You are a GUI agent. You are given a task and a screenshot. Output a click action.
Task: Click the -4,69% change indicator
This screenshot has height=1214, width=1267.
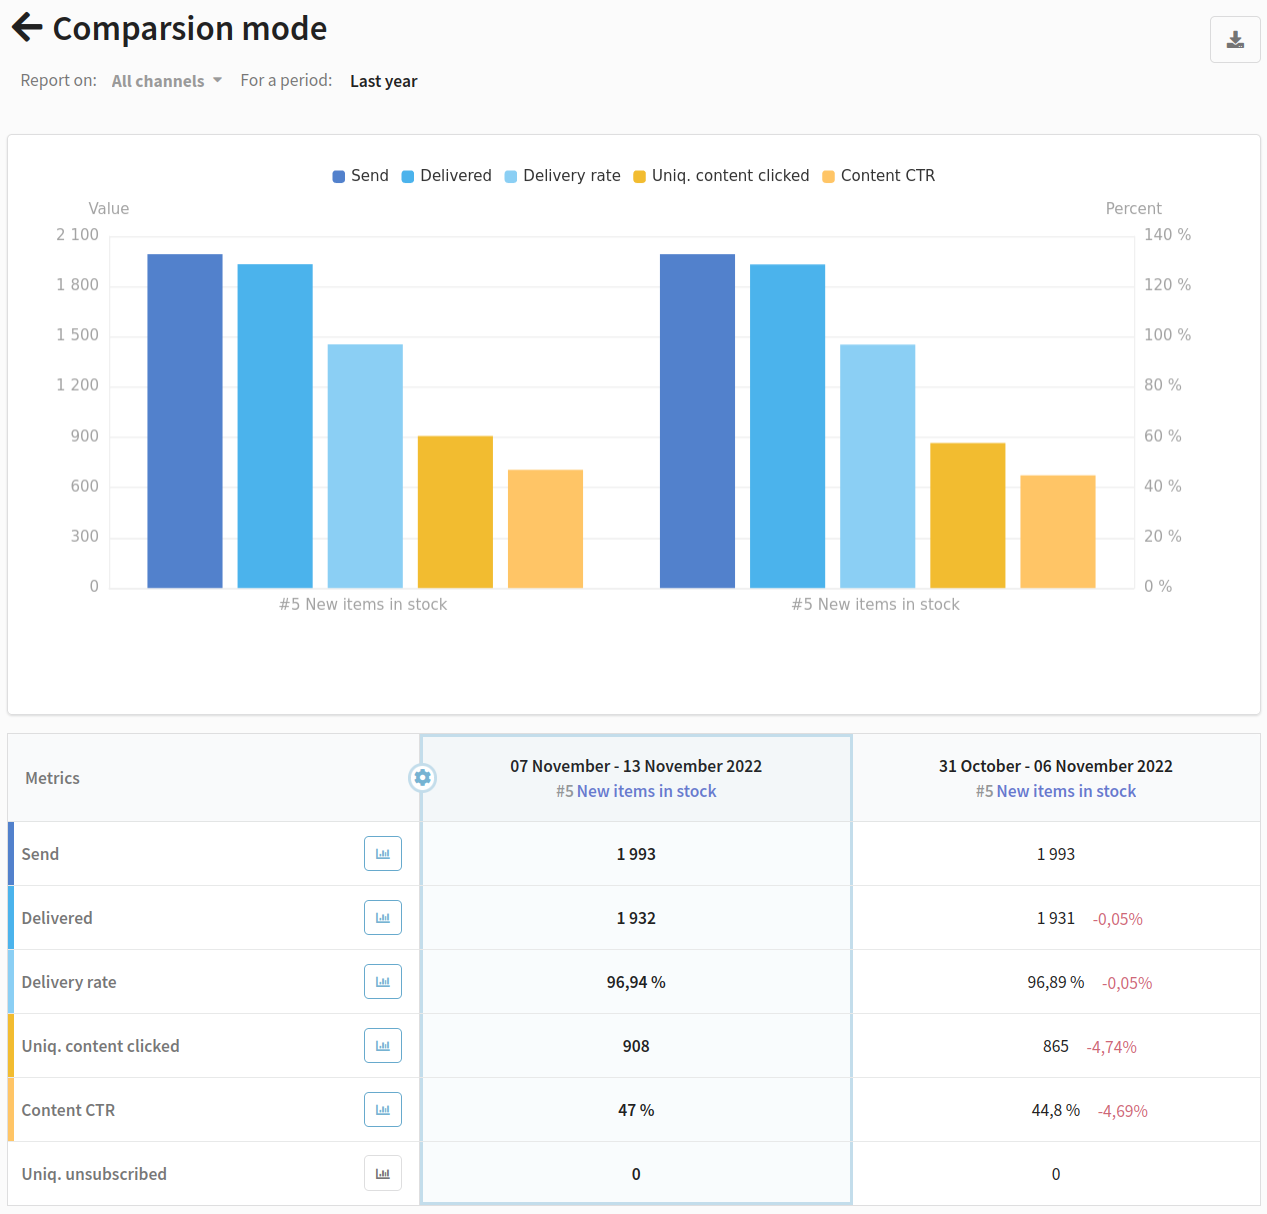(x=1123, y=1111)
